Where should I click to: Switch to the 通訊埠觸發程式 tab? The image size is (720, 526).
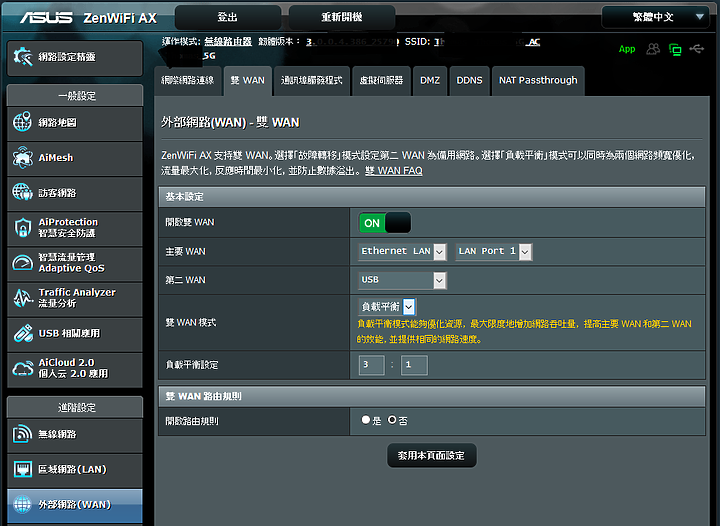click(x=312, y=80)
